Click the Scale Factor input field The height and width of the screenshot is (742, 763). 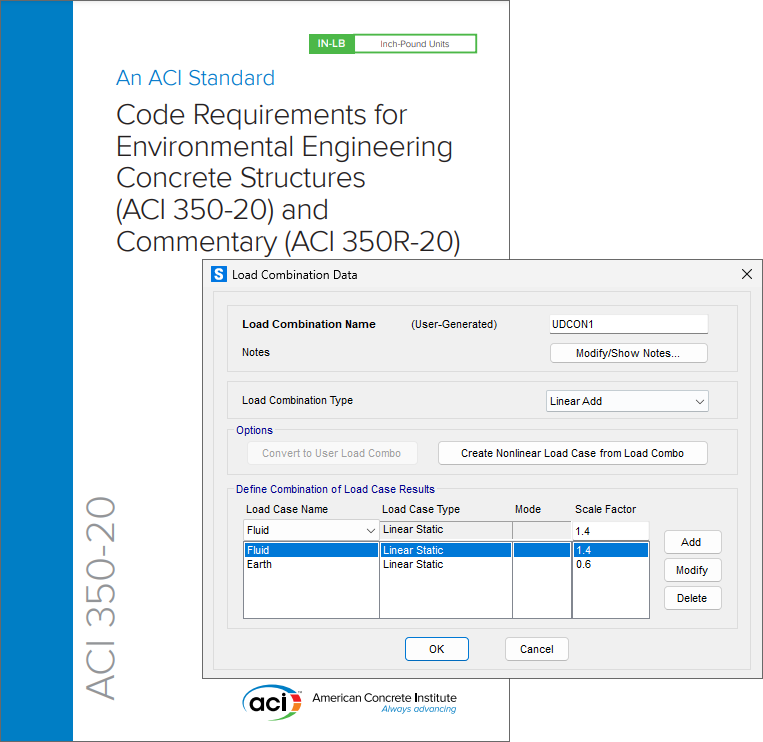pos(610,530)
